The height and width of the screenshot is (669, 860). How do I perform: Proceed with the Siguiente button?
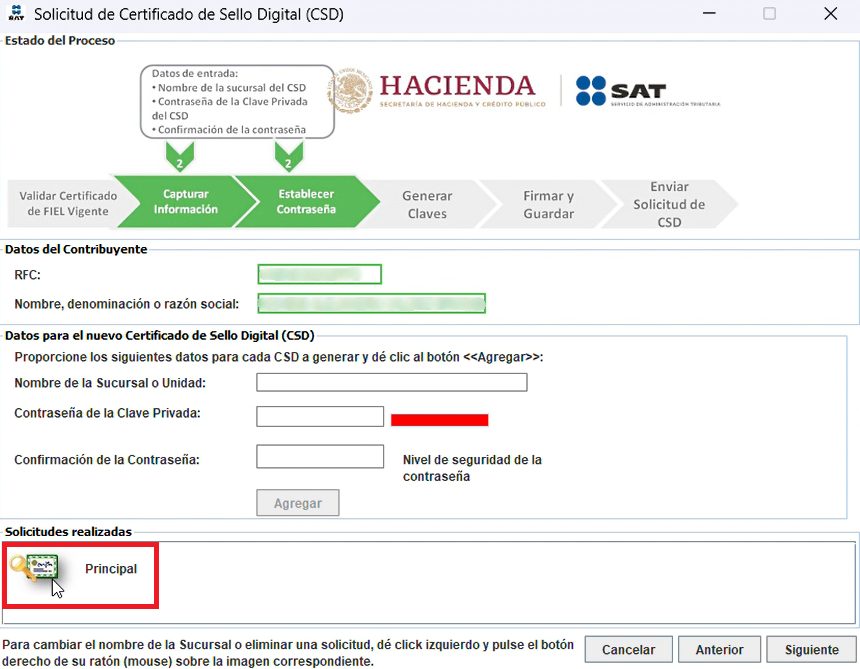(x=811, y=650)
